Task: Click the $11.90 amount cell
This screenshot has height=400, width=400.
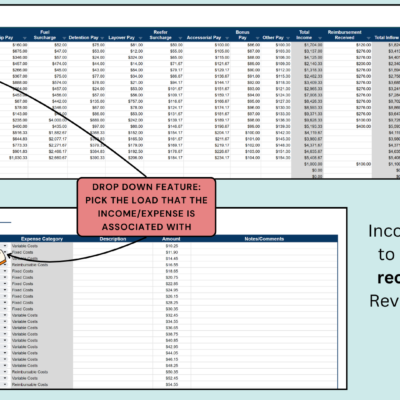Action: coord(172,252)
